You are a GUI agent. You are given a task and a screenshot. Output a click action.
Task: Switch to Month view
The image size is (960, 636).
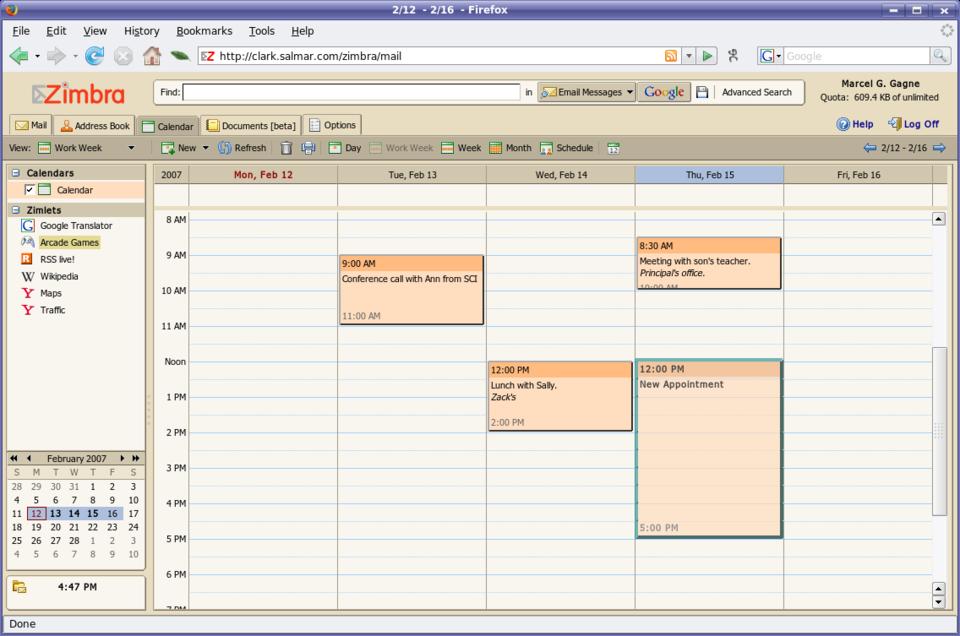coord(510,148)
